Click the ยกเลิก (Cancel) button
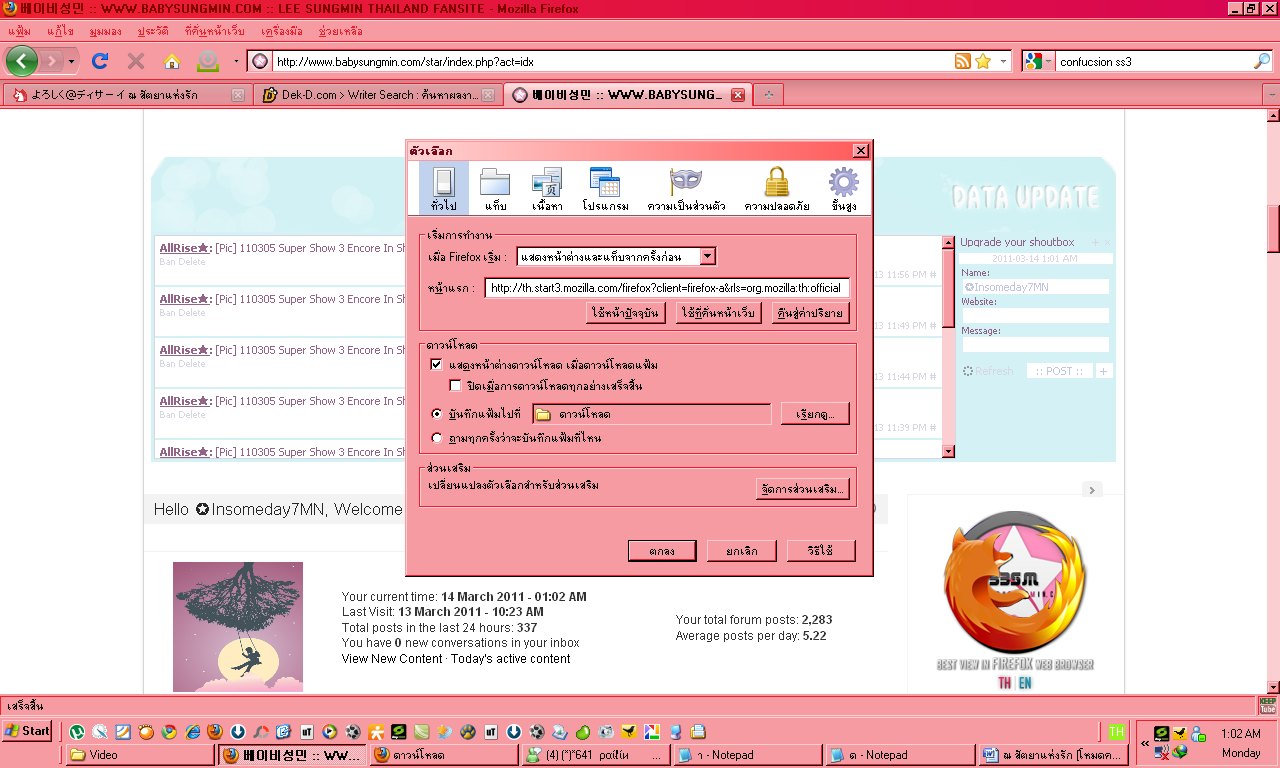The width and height of the screenshot is (1280, 768). pyautogui.click(x=741, y=551)
